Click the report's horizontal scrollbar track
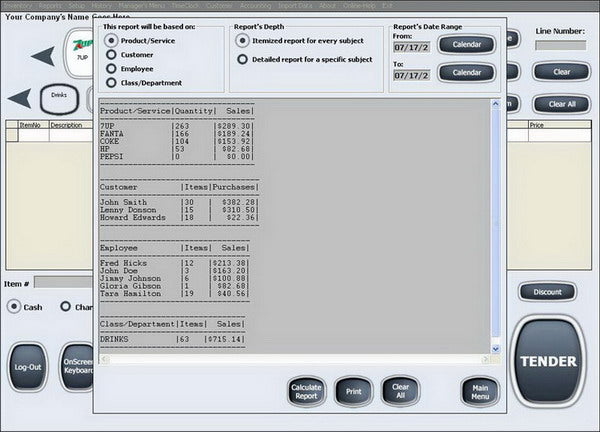Screen dimensions: 600x432 pos(295,359)
